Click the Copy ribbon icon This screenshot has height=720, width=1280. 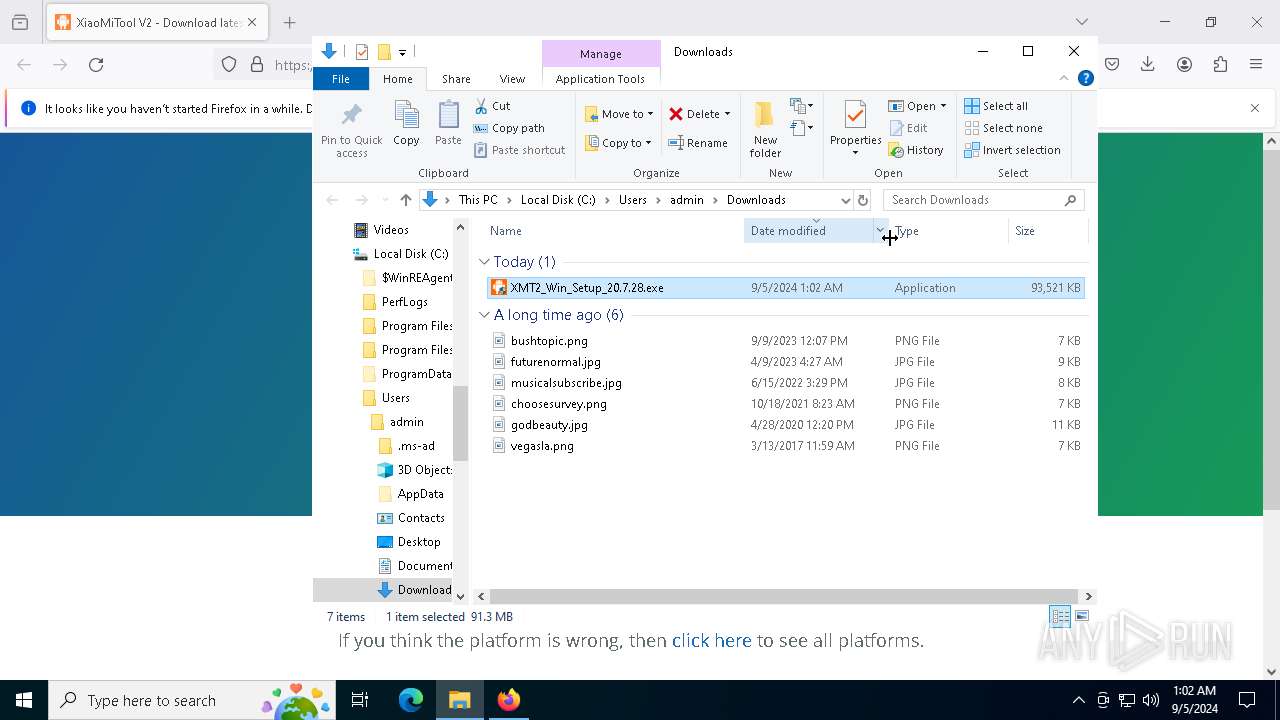(x=406, y=114)
